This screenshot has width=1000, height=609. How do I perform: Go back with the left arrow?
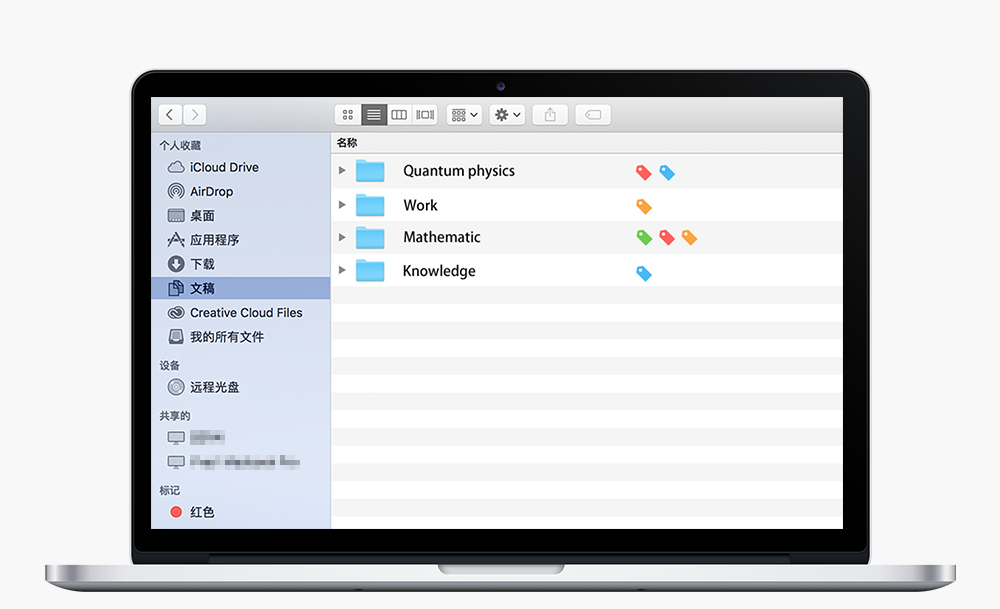tap(170, 115)
